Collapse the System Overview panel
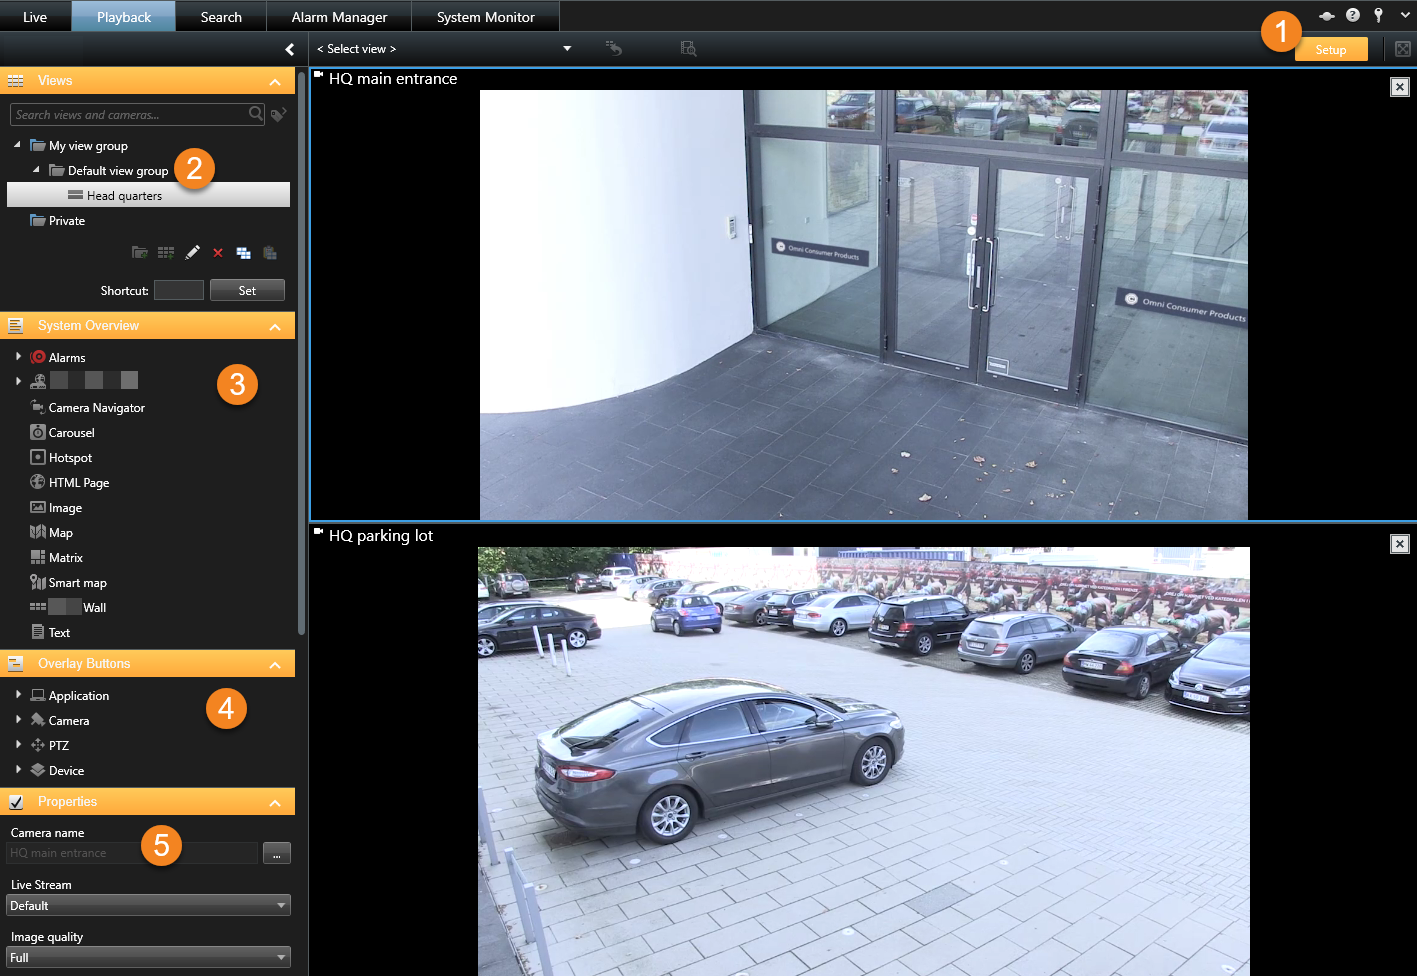Viewport: 1417px width, 976px height. (x=275, y=327)
